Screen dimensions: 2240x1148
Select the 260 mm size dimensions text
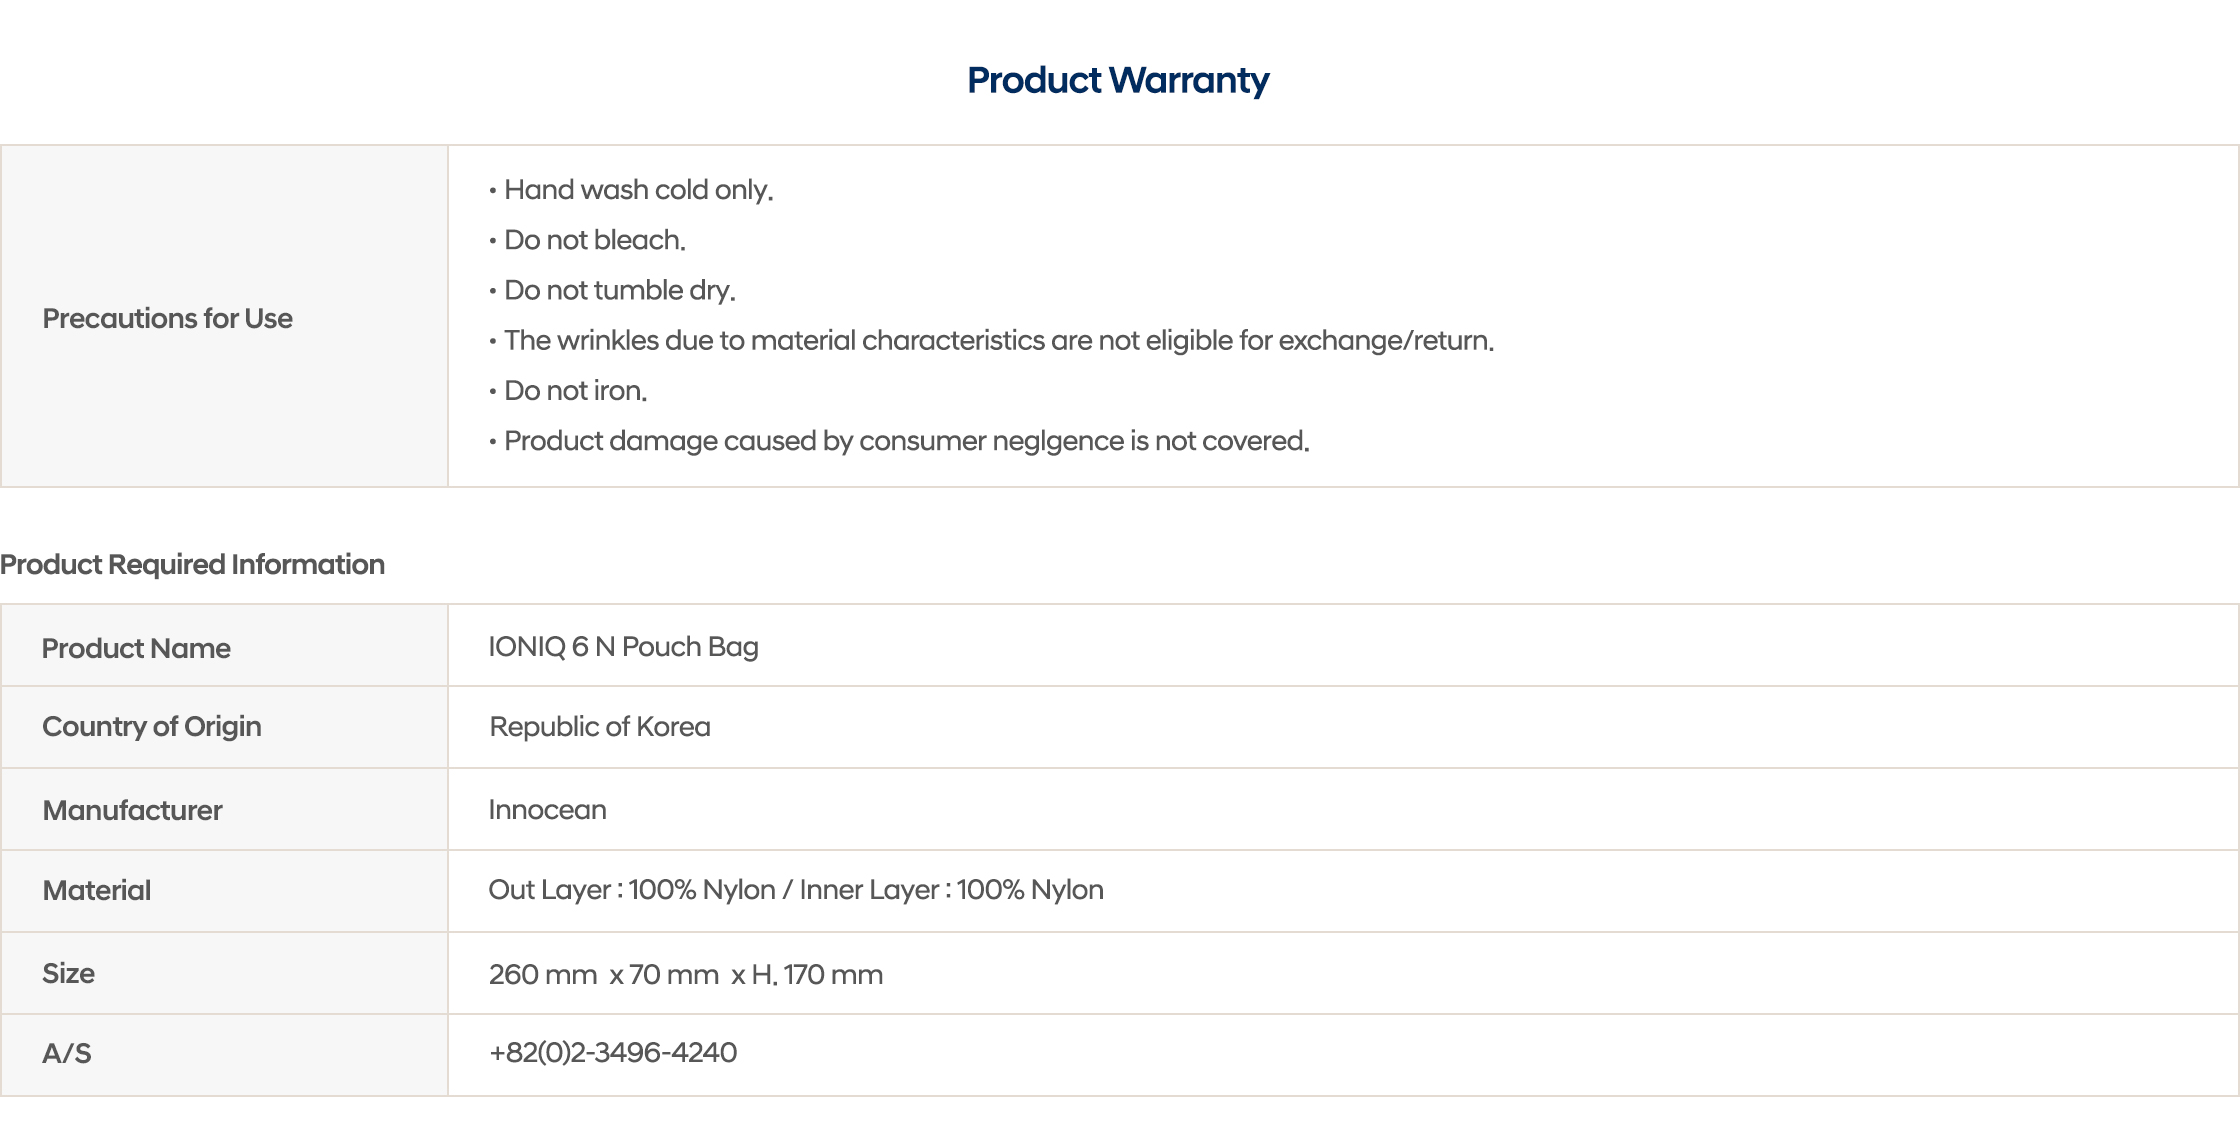click(685, 975)
